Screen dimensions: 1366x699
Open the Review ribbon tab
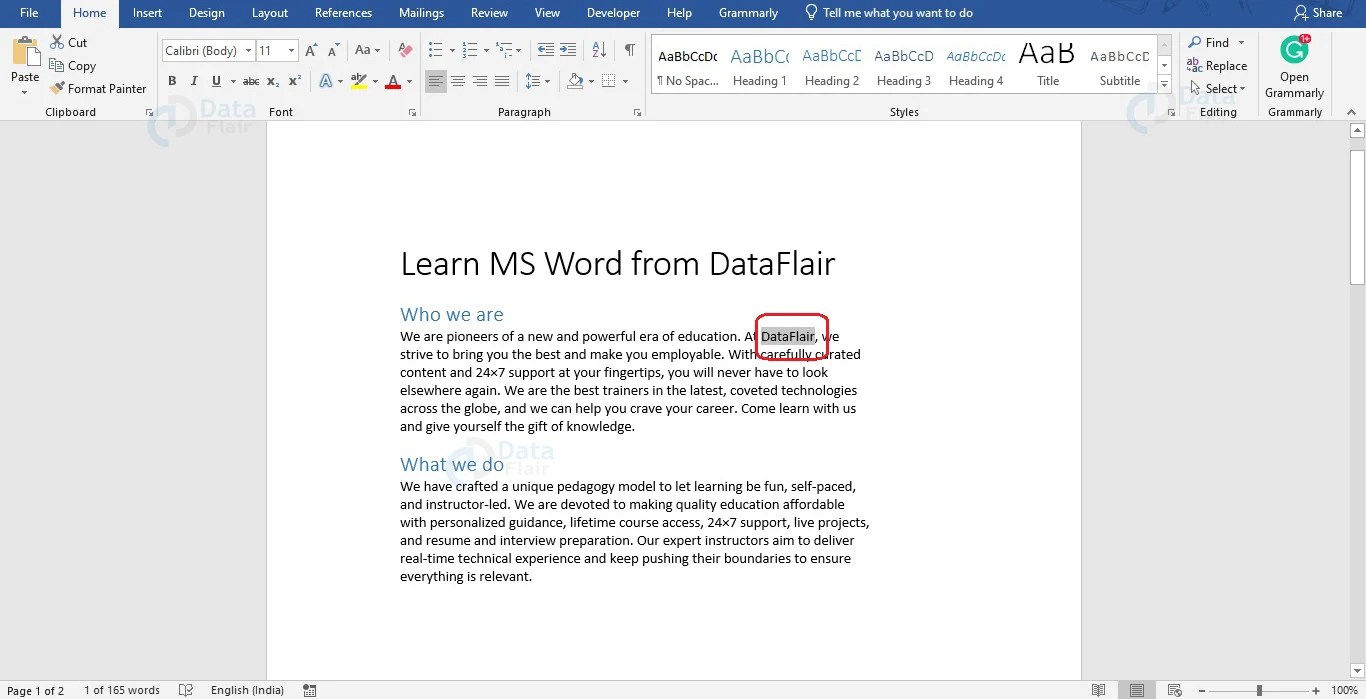(x=489, y=13)
